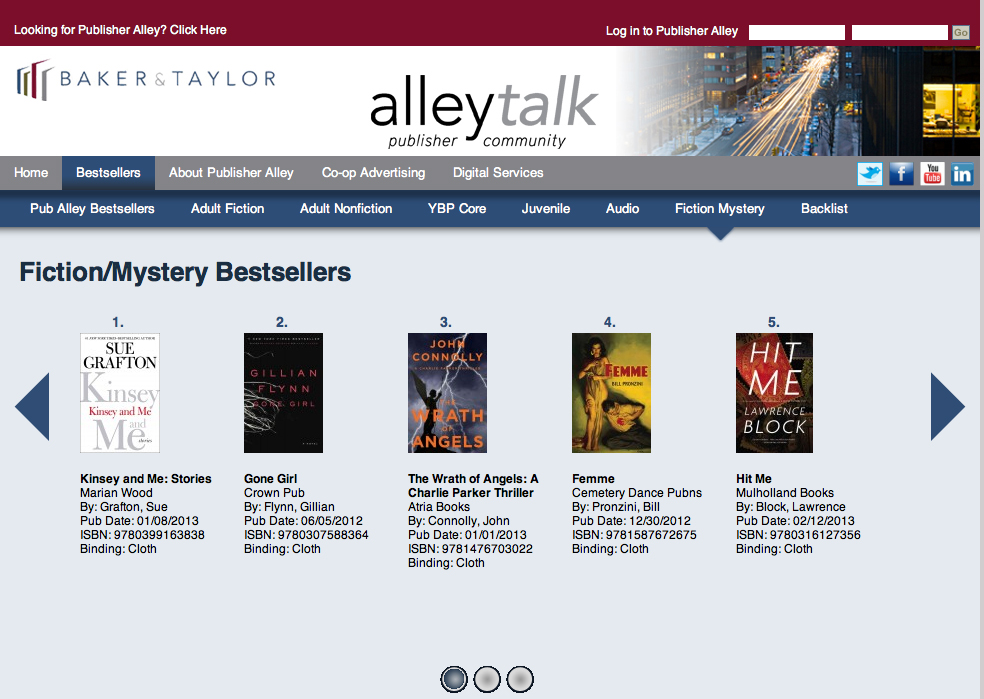Click the Go login button
This screenshot has width=984, height=699.
click(960, 33)
